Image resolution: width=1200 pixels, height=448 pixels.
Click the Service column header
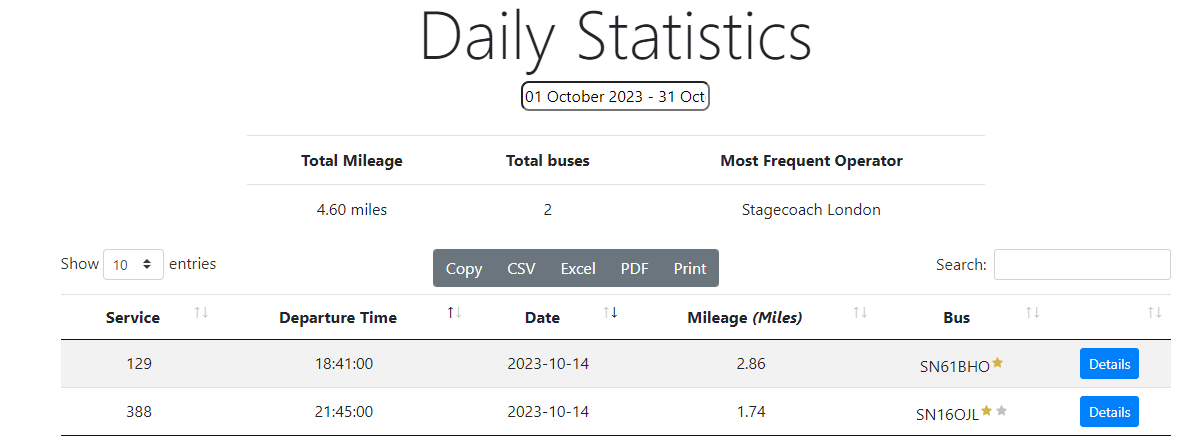133,318
